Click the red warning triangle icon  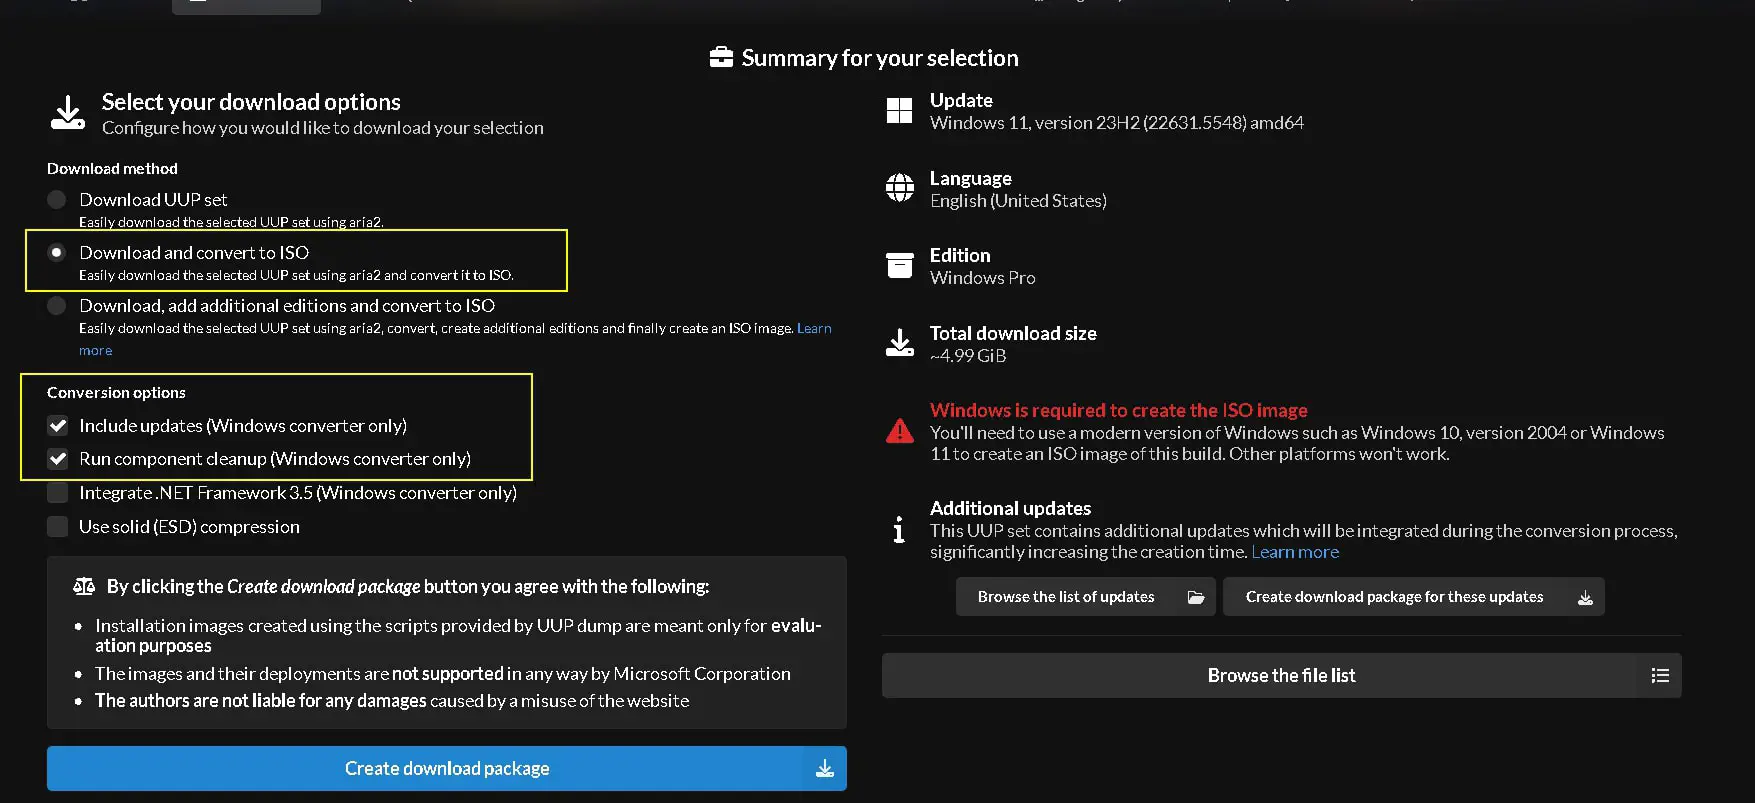[x=899, y=431]
